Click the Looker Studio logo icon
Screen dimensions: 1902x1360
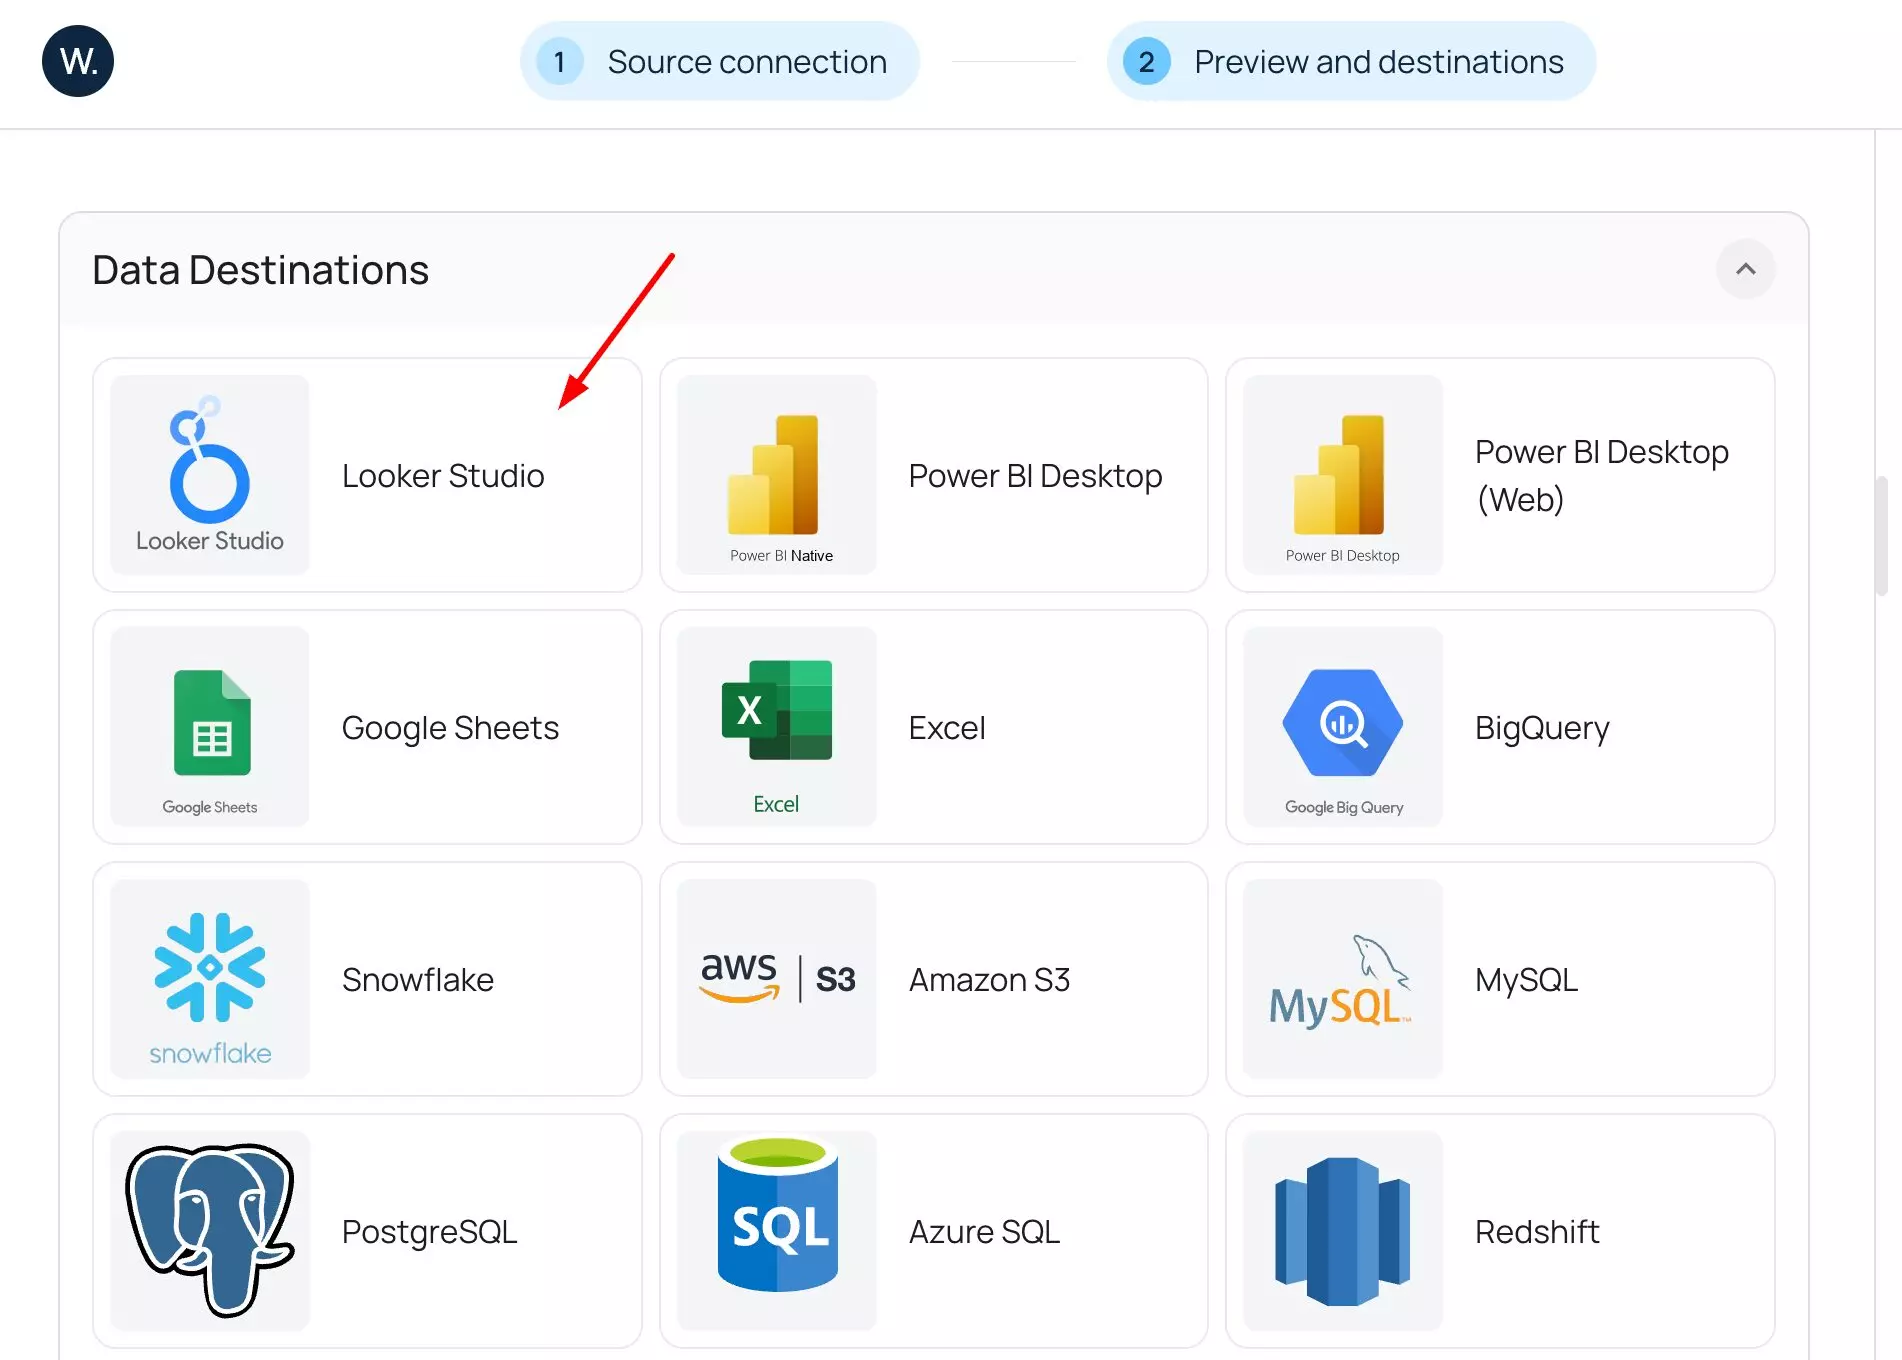point(209,474)
